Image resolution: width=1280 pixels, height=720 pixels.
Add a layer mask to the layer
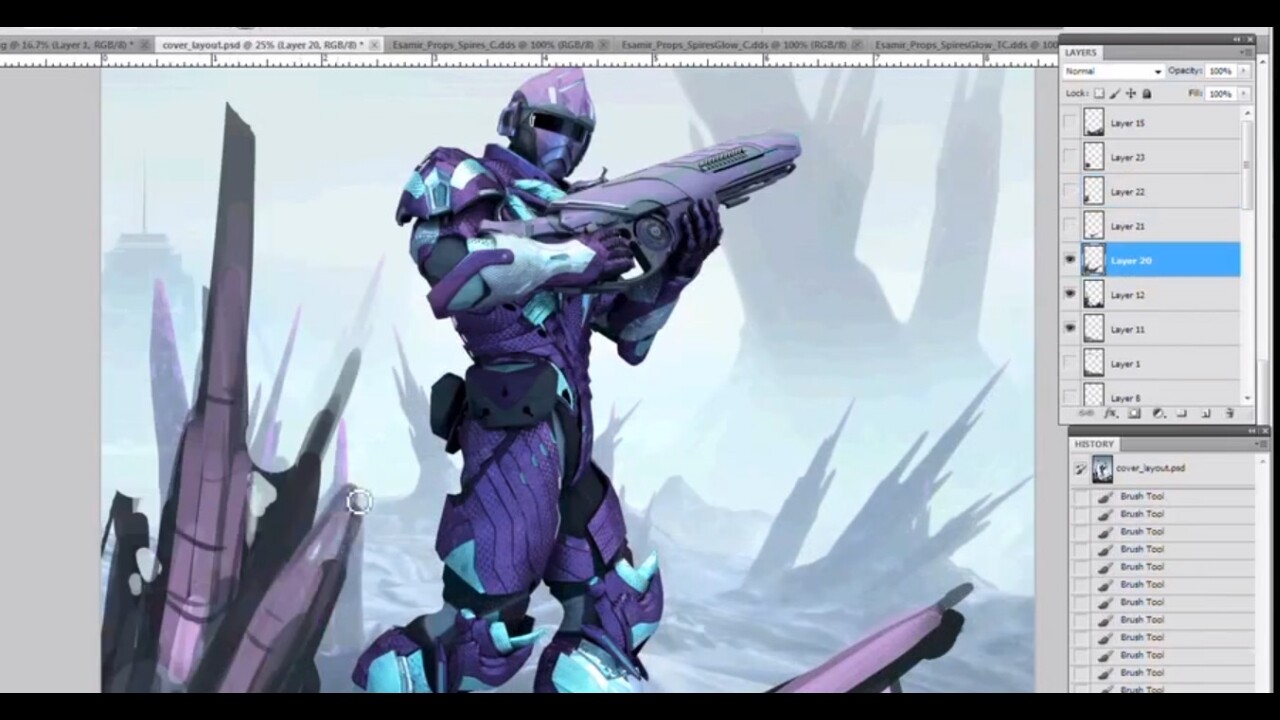click(x=1134, y=414)
